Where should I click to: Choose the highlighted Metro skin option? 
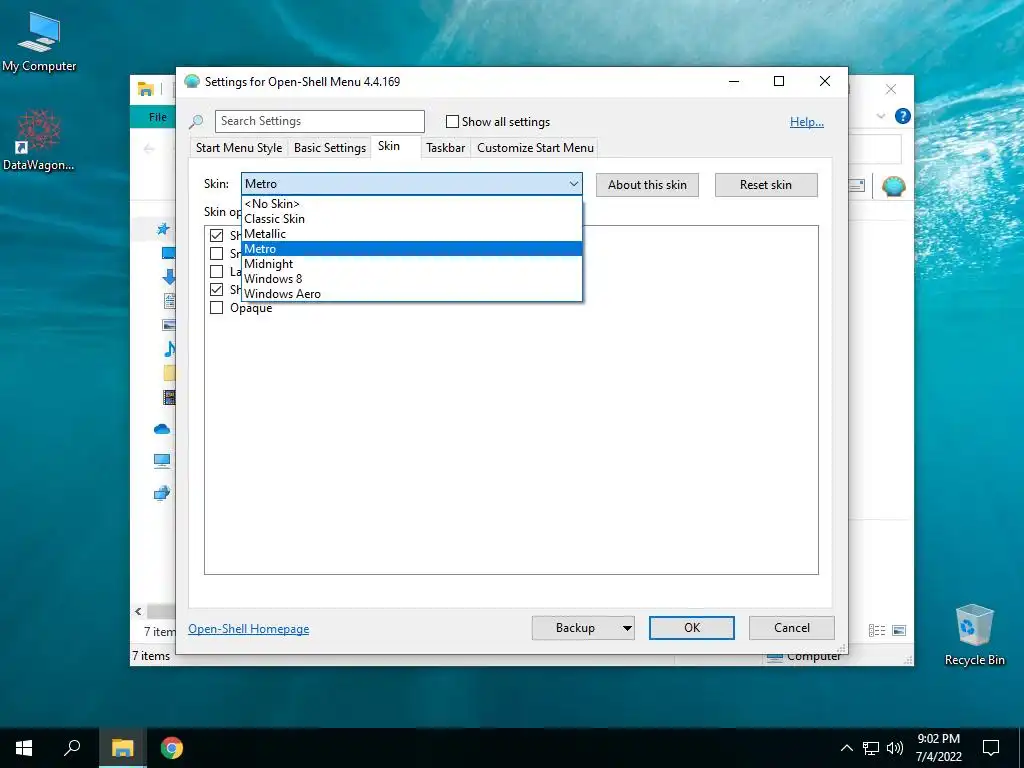(411, 249)
